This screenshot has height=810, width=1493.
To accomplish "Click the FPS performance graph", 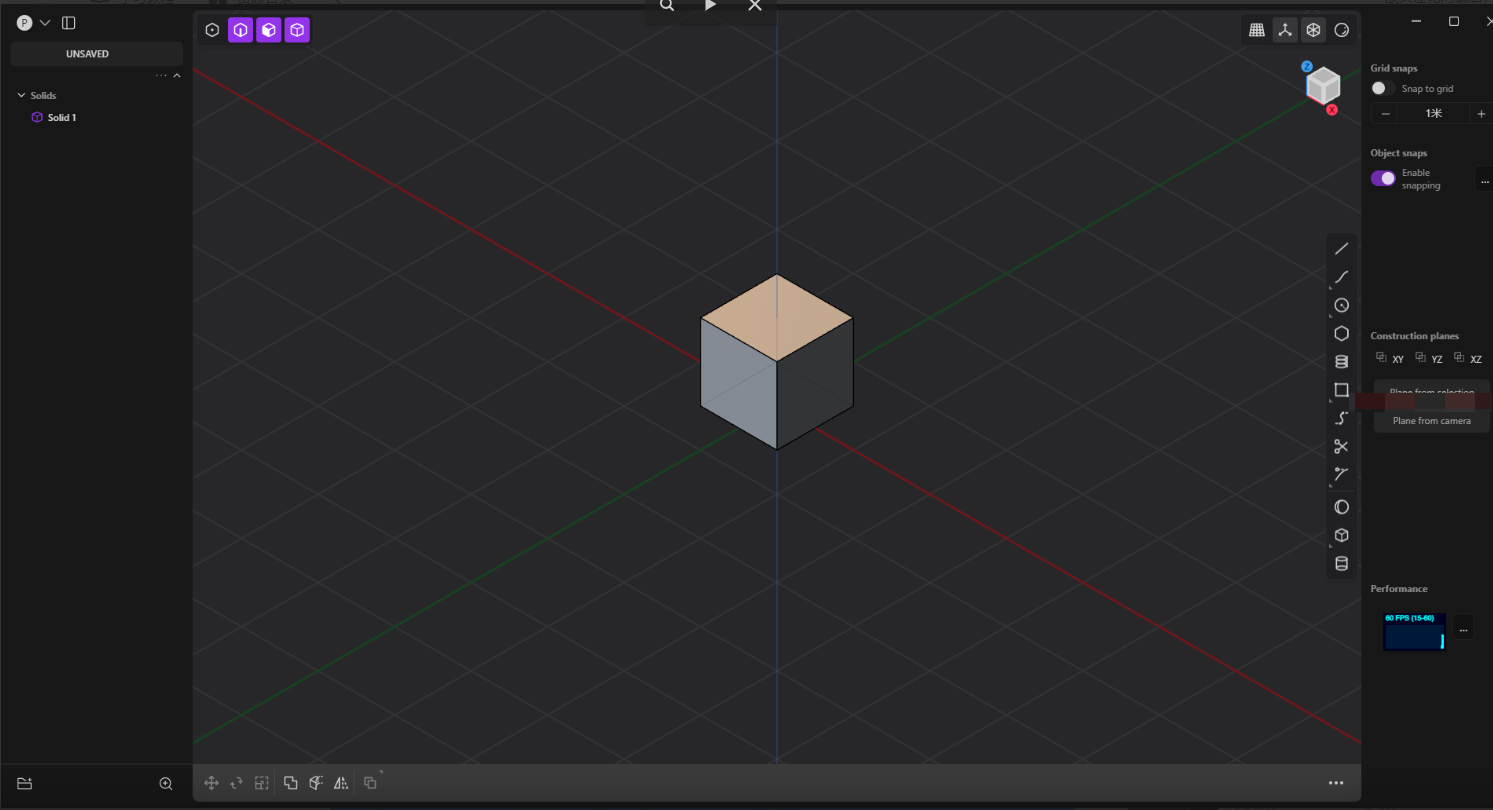I will (x=1414, y=632).
